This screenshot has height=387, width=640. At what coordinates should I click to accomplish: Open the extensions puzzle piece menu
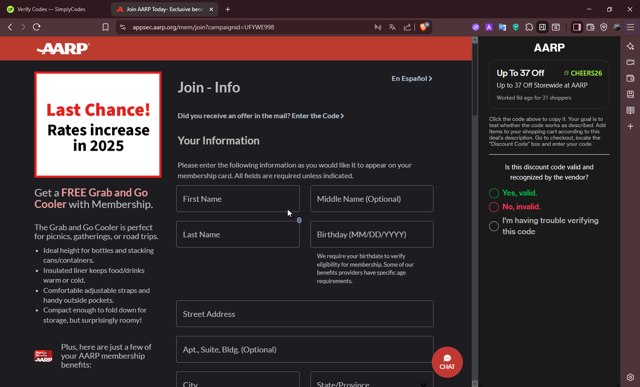529,27
